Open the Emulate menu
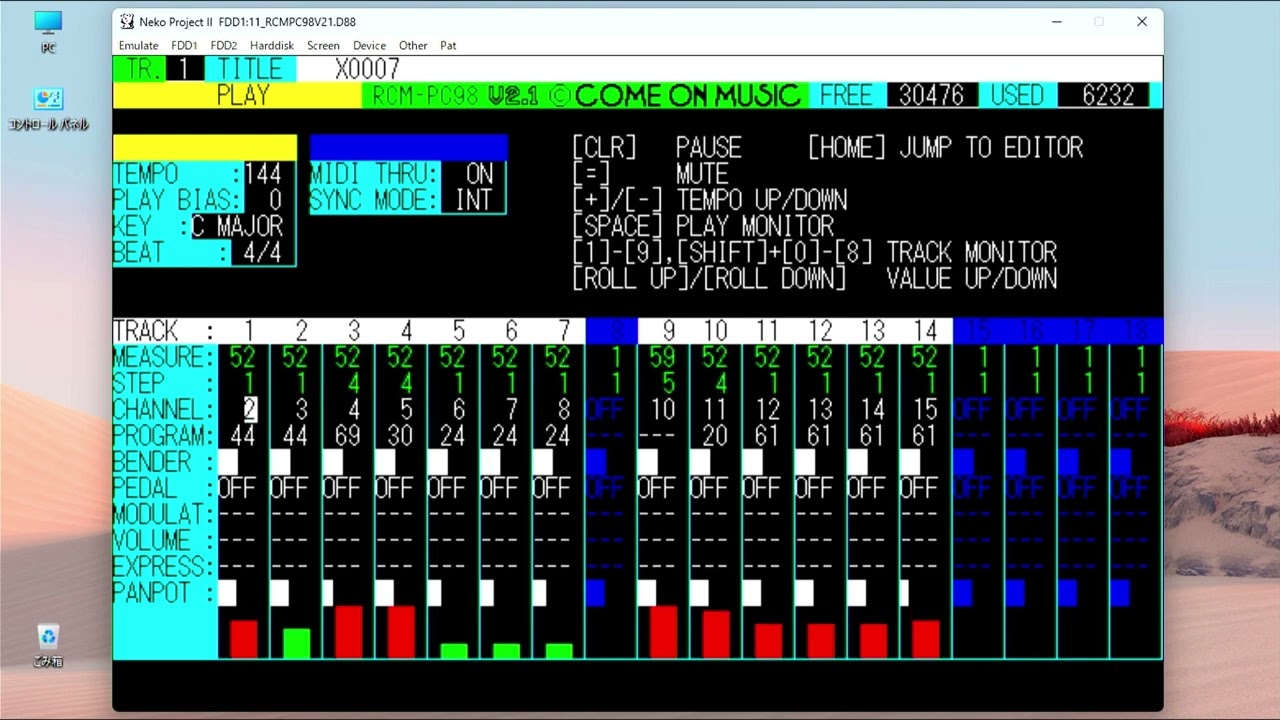This screenshot has height=720, width=1280. tap(138, 45)
